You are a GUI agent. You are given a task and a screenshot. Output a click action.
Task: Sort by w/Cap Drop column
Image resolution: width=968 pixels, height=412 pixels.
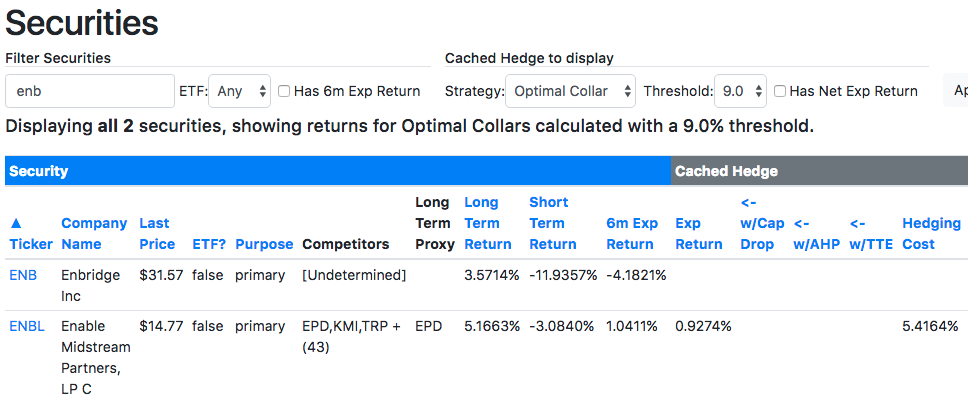pos(762,223)
